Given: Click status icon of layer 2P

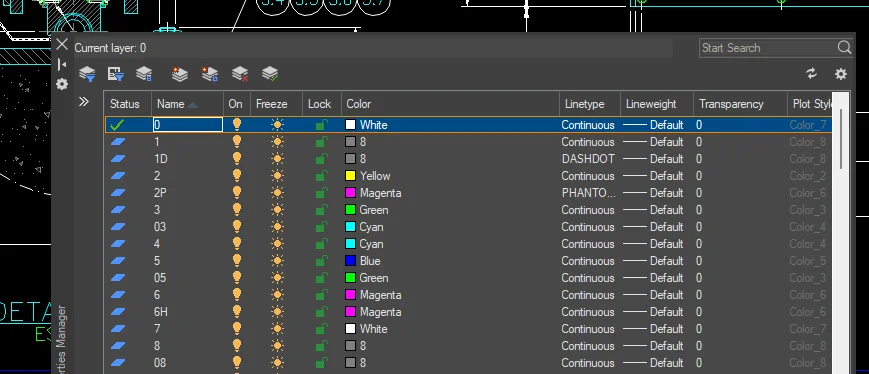Looking at the screenshot, I should click(x=117, y=193).
